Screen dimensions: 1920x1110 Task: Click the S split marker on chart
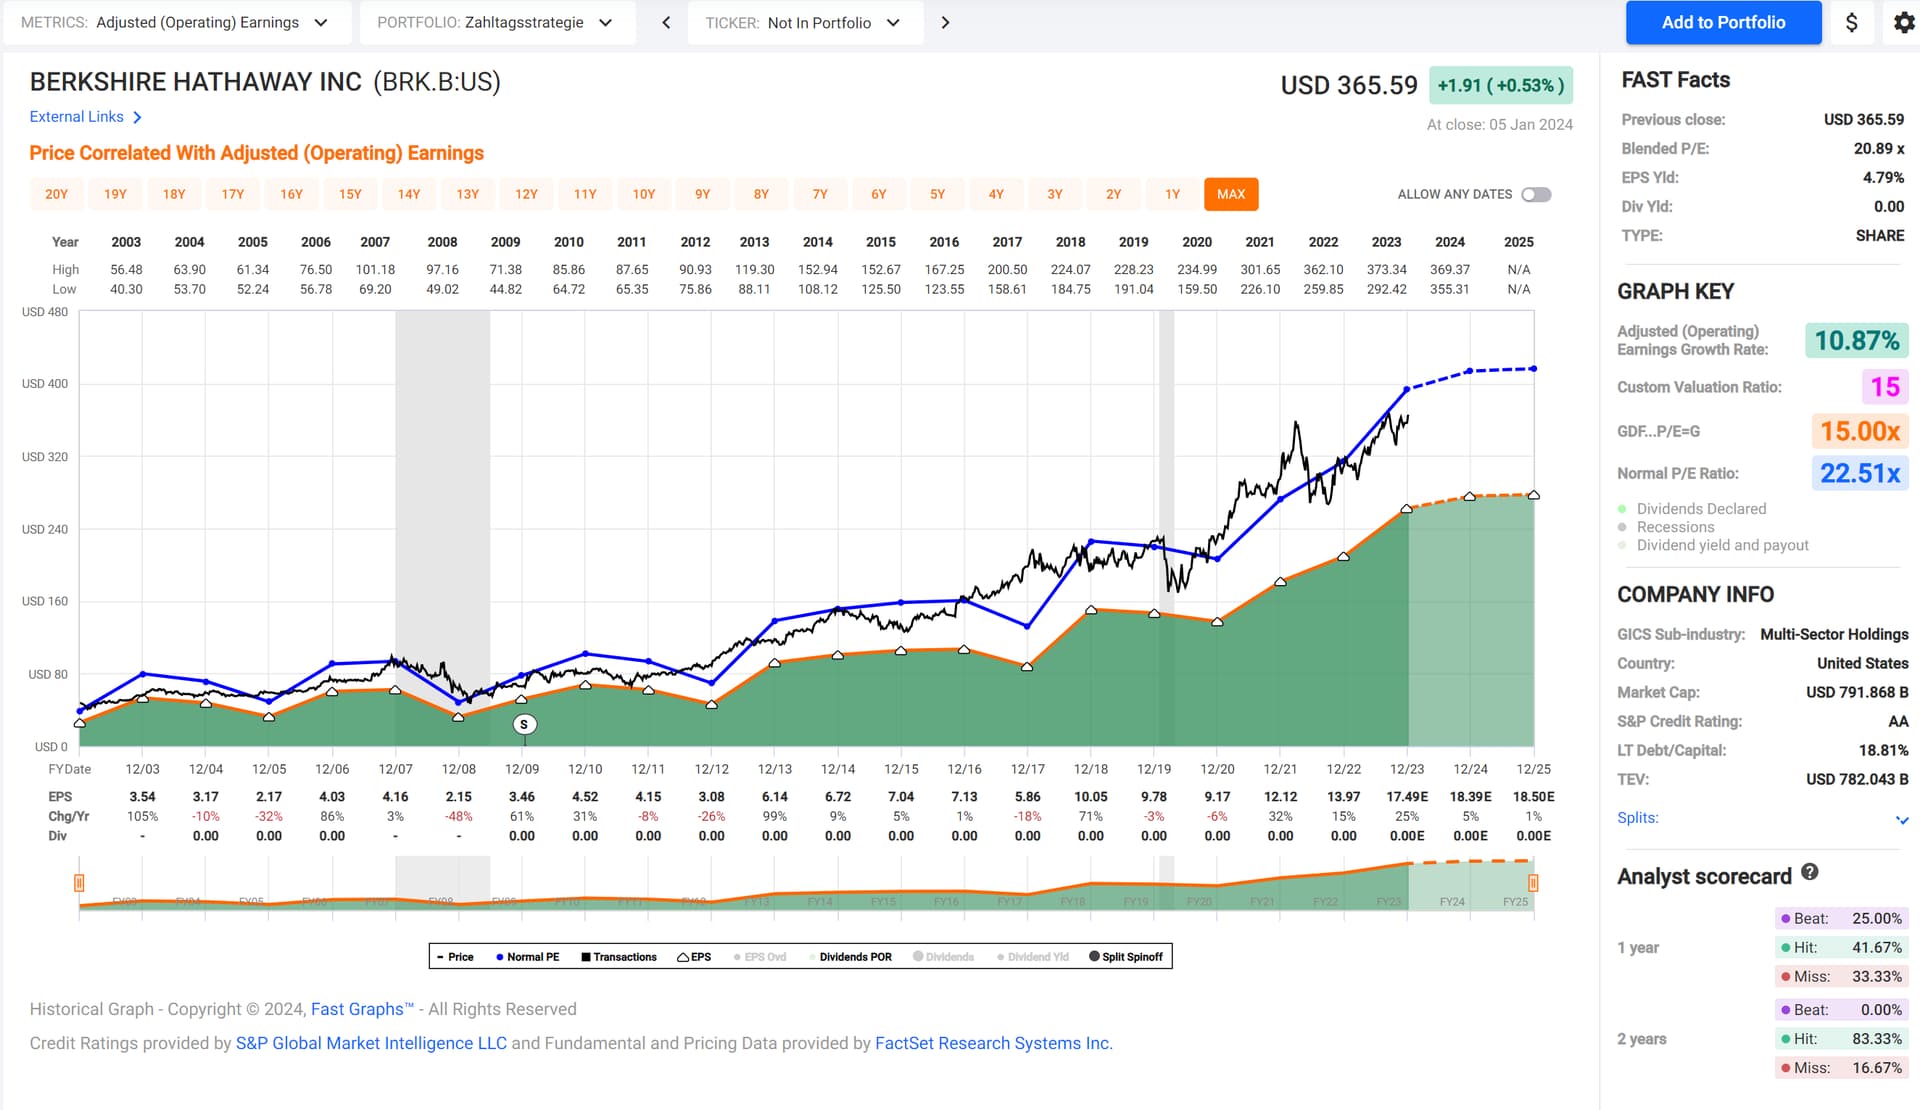524,724
